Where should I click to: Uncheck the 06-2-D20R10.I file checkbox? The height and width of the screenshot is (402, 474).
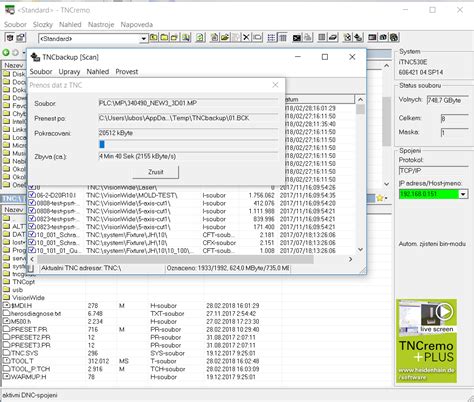(32, 195)
